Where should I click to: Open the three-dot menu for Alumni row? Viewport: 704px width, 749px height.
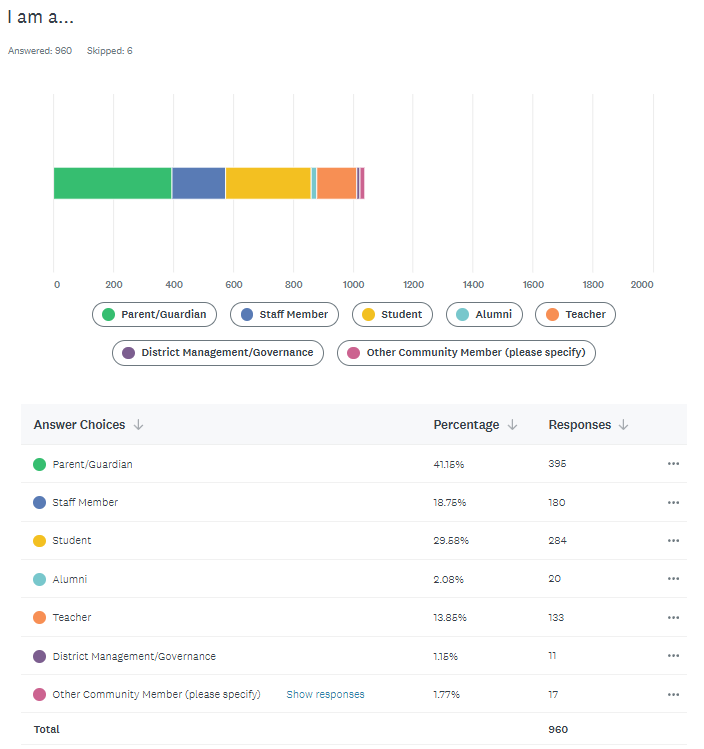click(x=673, y=579)
